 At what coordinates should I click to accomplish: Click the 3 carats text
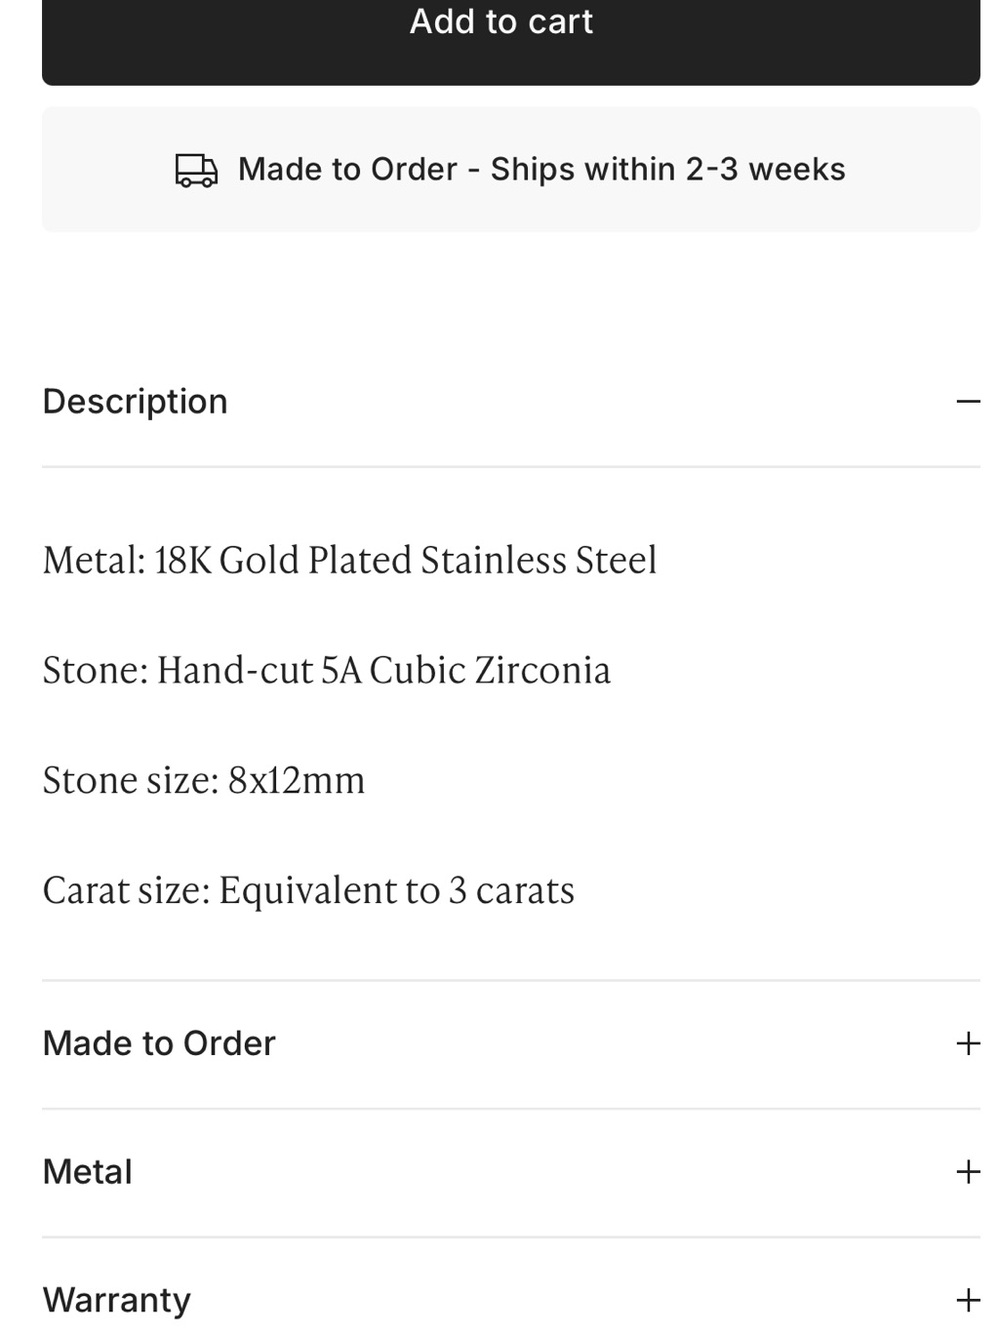click(511, 890)
